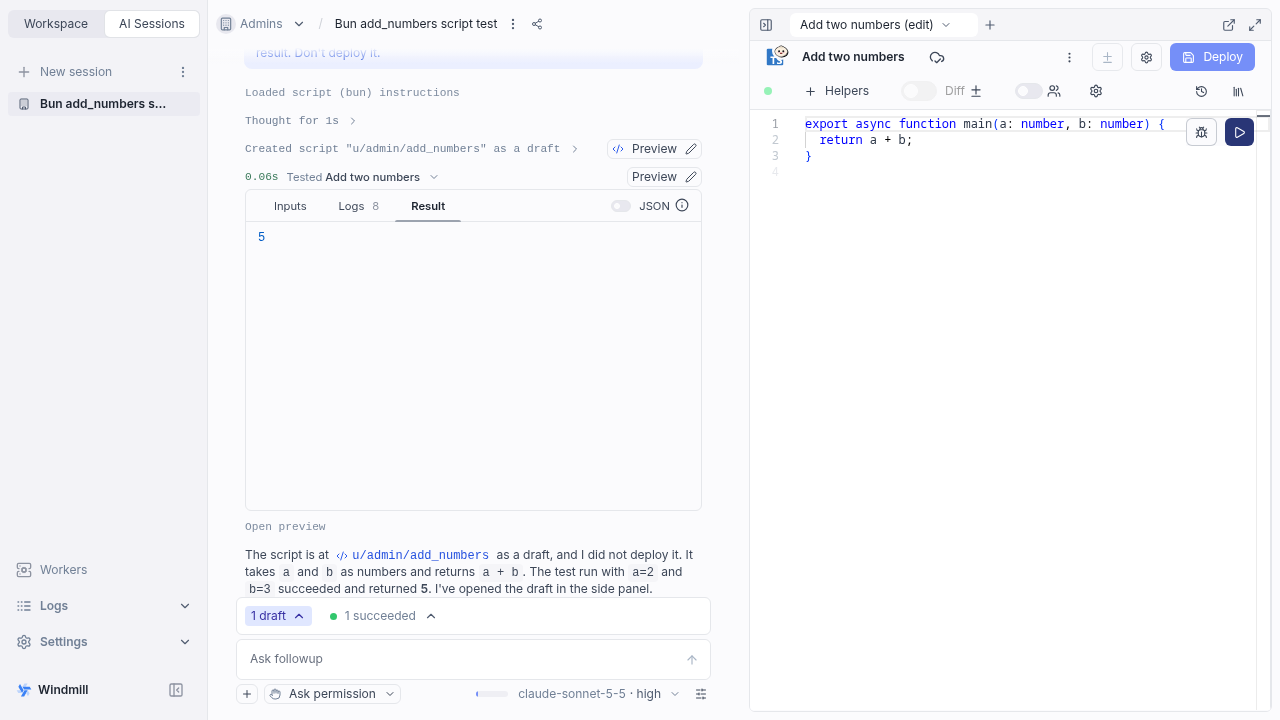Open editor settings gear beside the users toggle

1096,91
